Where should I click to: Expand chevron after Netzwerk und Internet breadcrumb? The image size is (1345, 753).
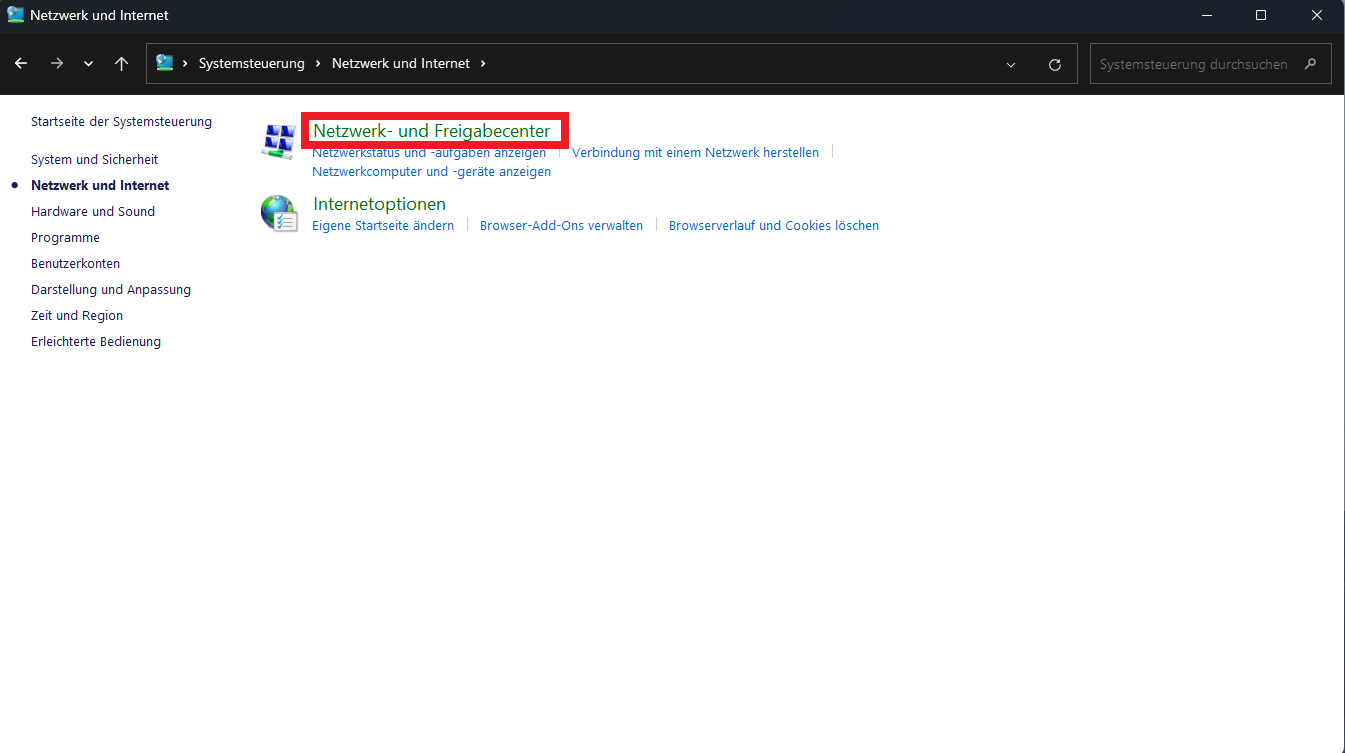point(483,63)
